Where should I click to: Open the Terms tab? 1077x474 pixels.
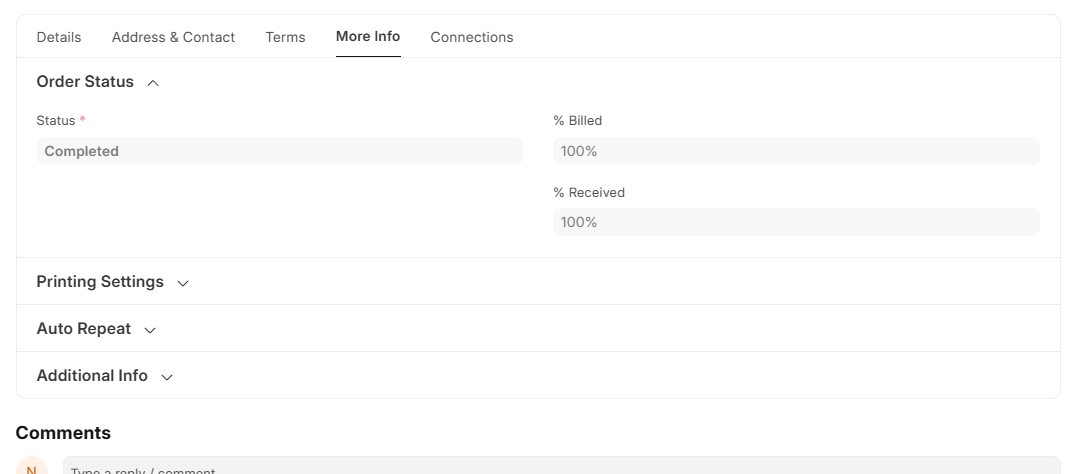[x=285, y=37]
